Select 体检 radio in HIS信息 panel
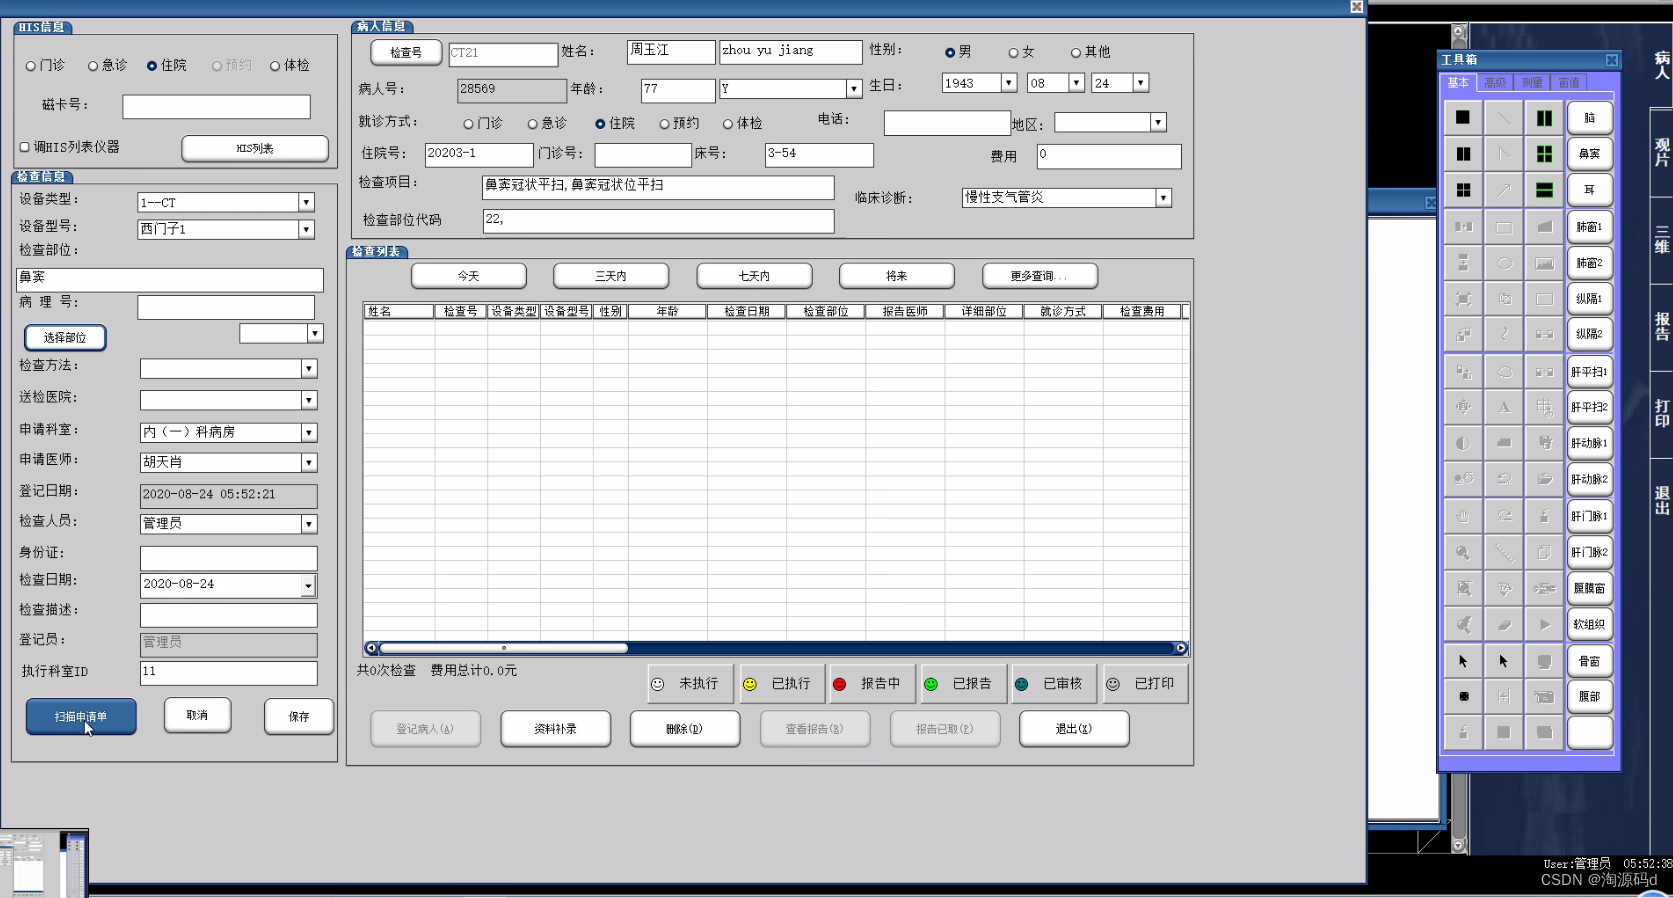 pyautogui.click(x=275, y=66)
